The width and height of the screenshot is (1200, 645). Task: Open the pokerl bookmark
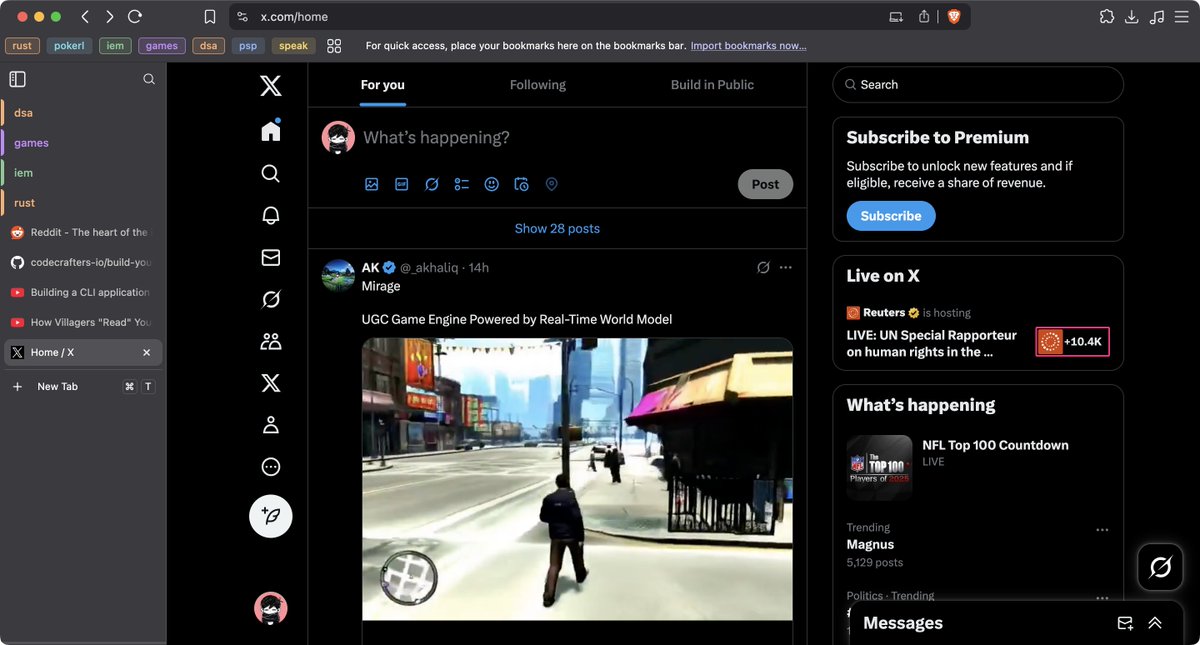click(x=69, y=45)
